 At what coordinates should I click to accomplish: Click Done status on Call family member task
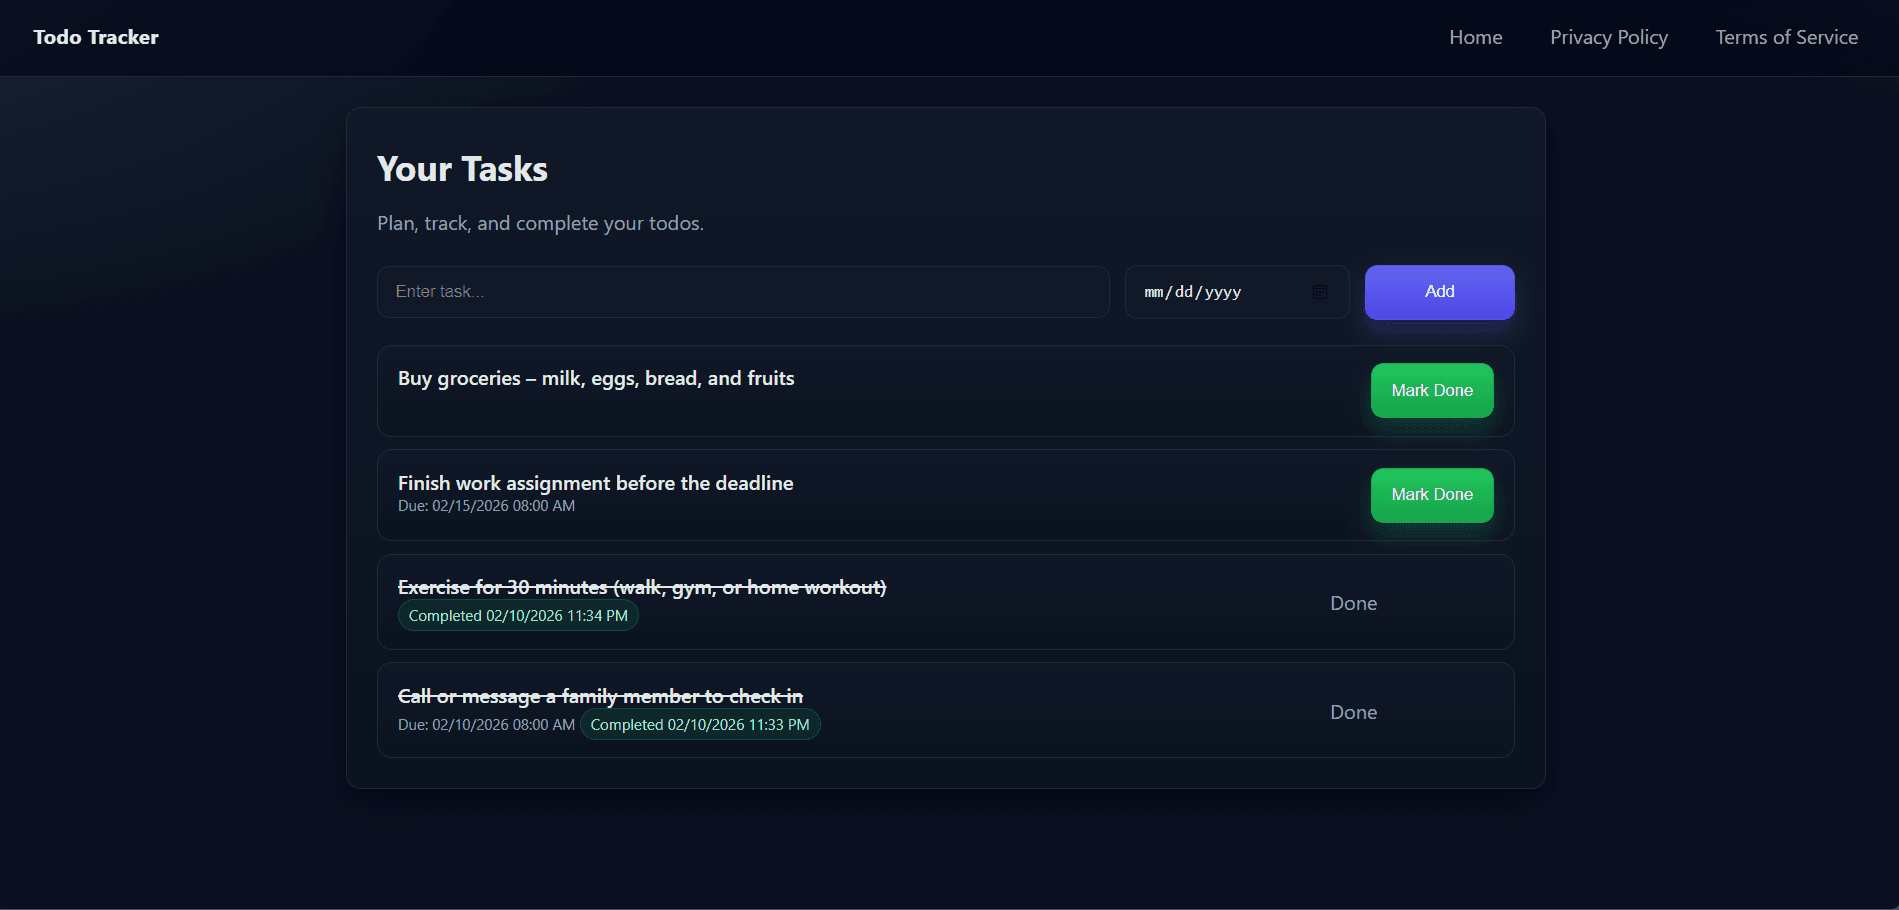(1353, 712)
